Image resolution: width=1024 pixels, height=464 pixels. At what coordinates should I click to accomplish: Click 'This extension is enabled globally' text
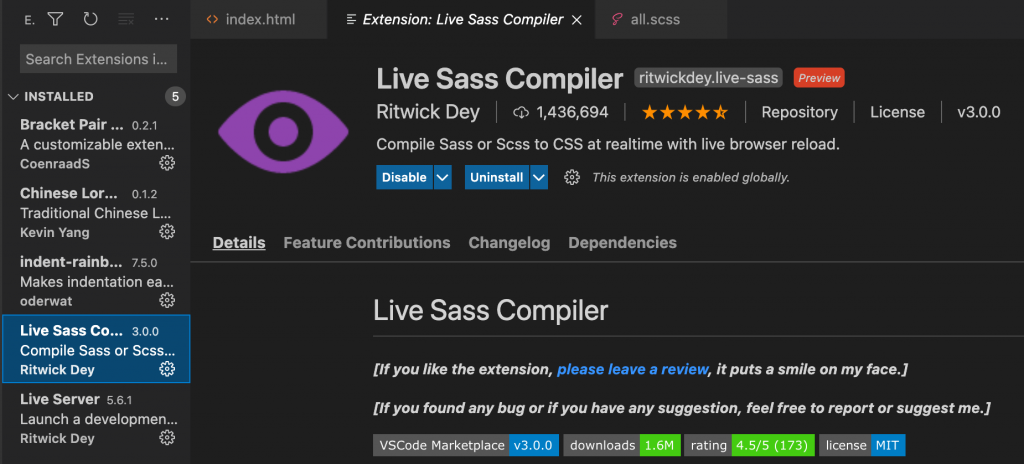[691, 177]
